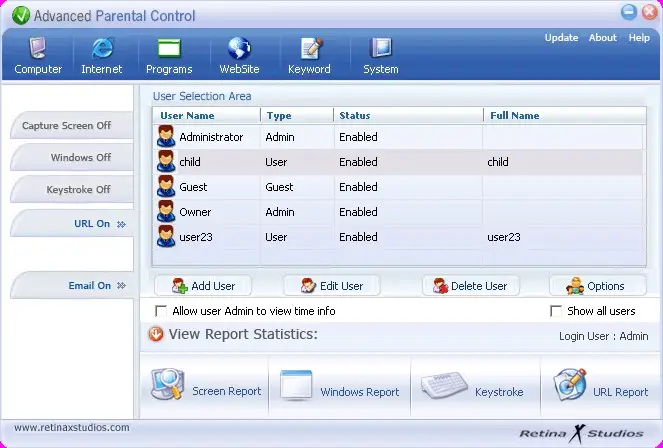Click the arrows icon beside Email On
The width and height of the screenshot is (663, 448).
pos(121,286)
